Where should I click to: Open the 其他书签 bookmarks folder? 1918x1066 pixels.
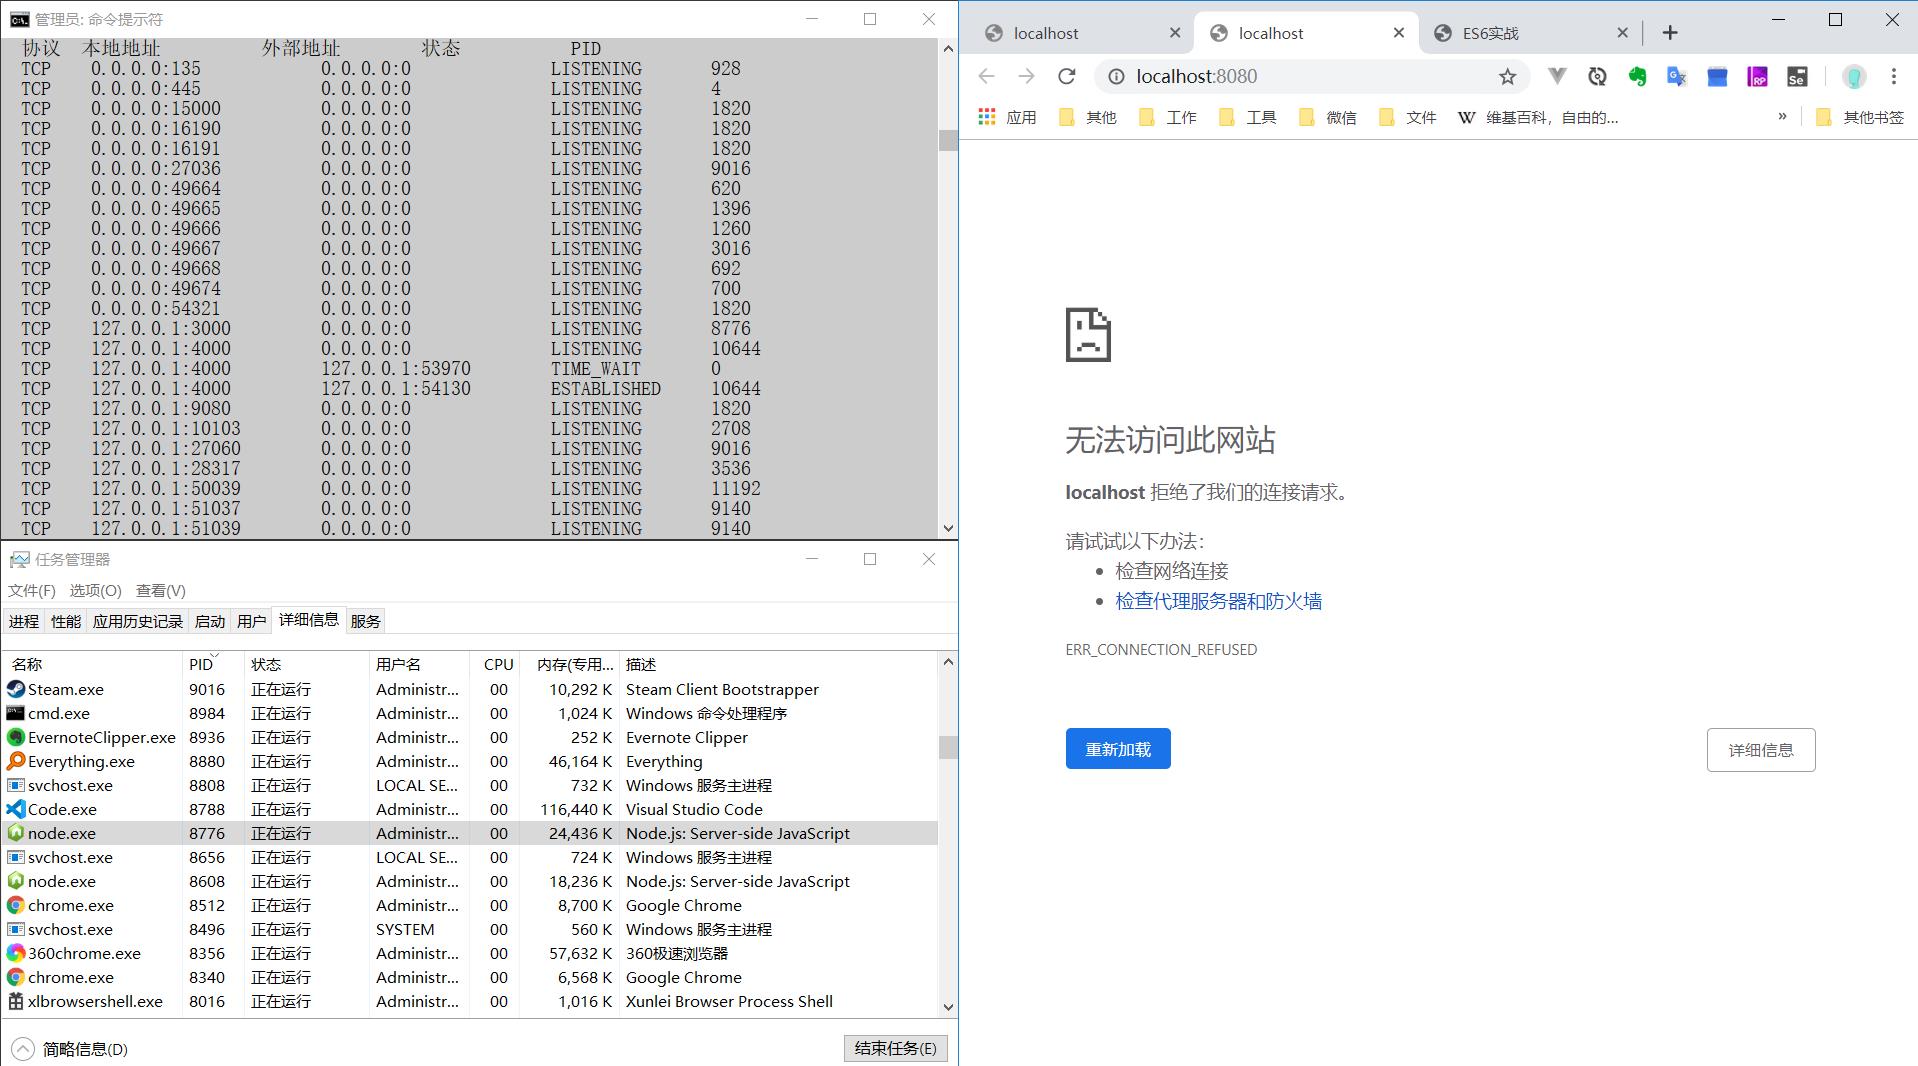tap(1860, 117)
